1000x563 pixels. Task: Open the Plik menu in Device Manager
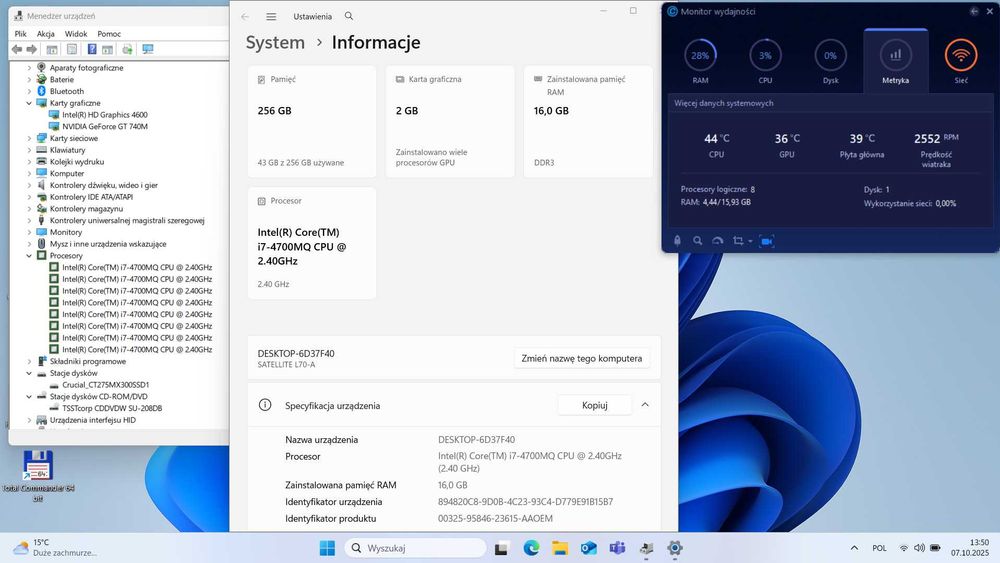click(x=20, y=34)
